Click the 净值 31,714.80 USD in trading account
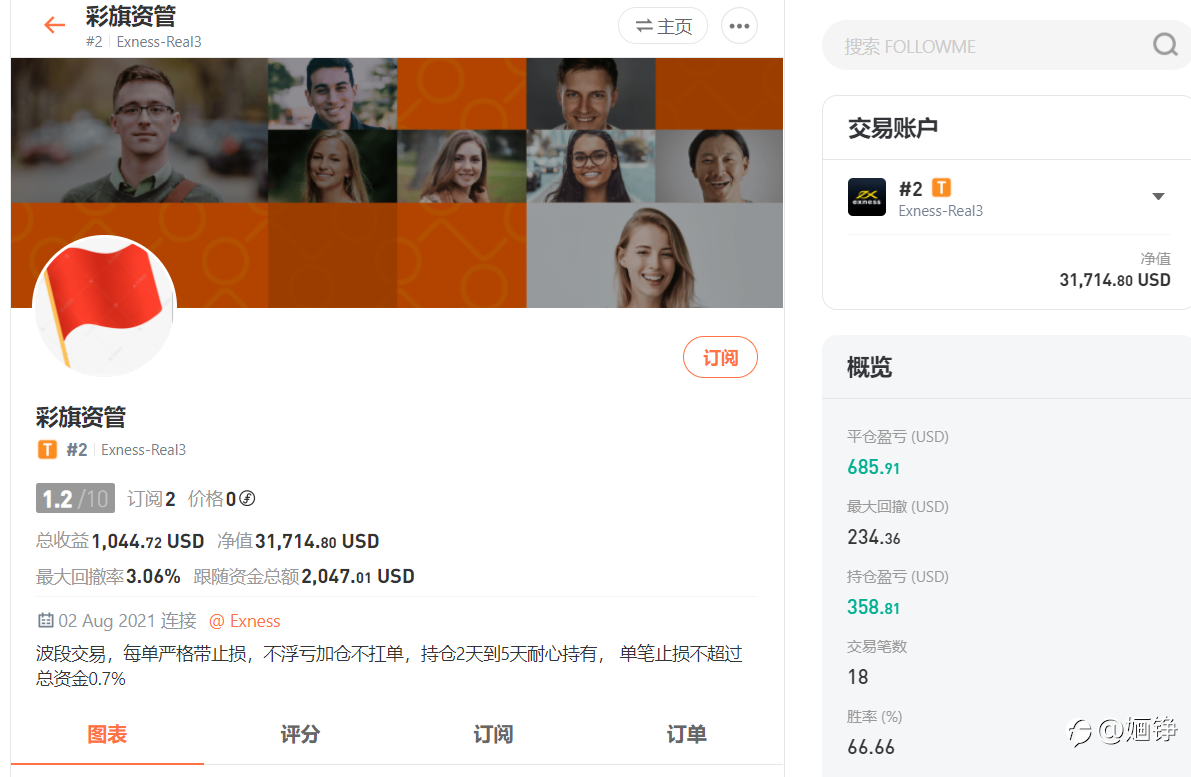Viewport: 1191px width, 777px height. click(1114, 280)
